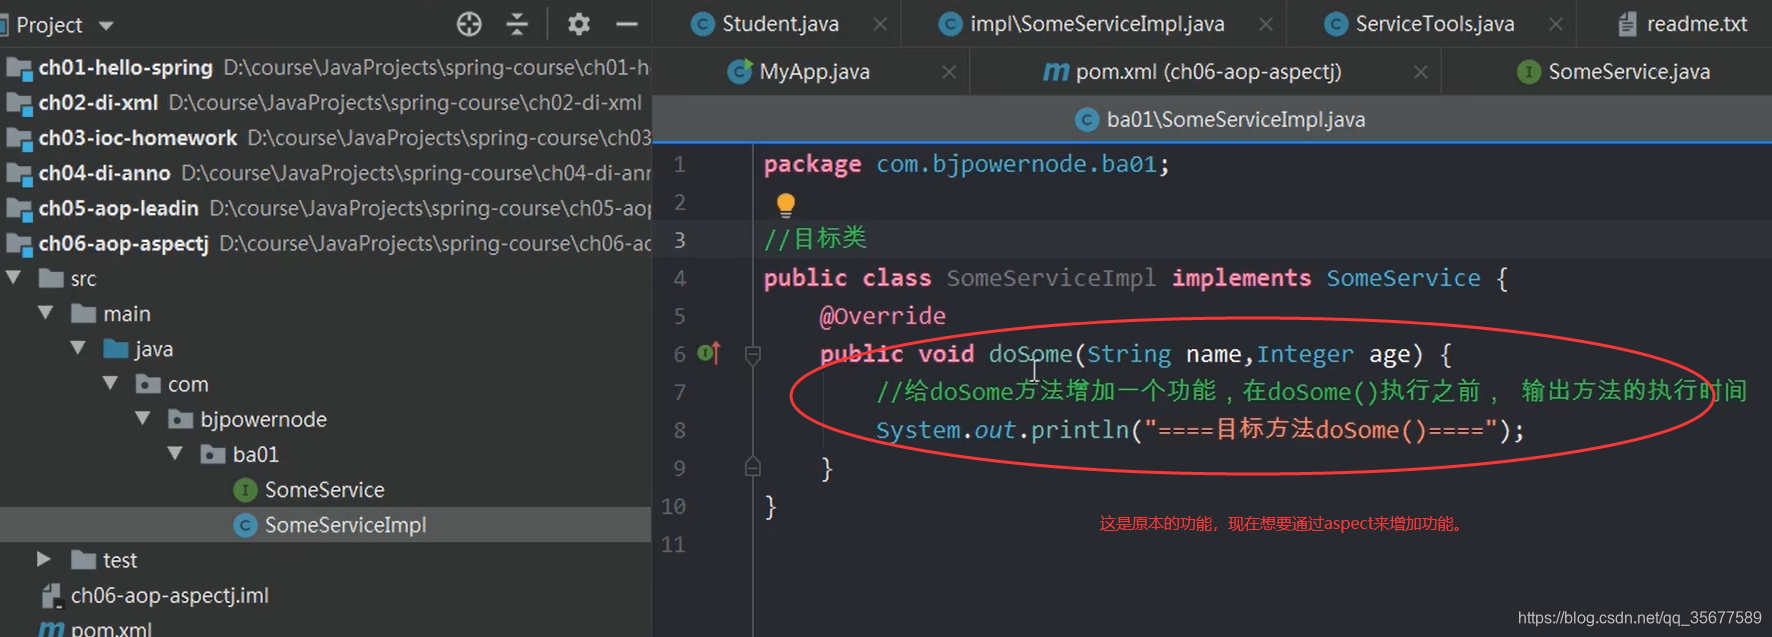Hide the Project panel with minus icon
Screen dimensions: 1772x637
[x=627, y=24]
